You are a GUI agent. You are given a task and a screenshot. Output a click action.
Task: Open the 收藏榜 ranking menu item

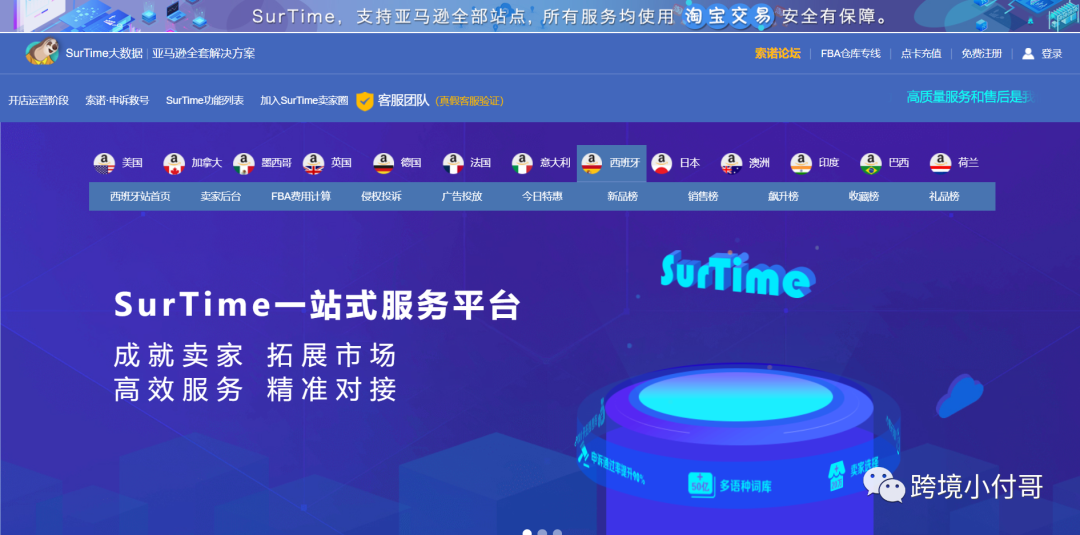864,196
